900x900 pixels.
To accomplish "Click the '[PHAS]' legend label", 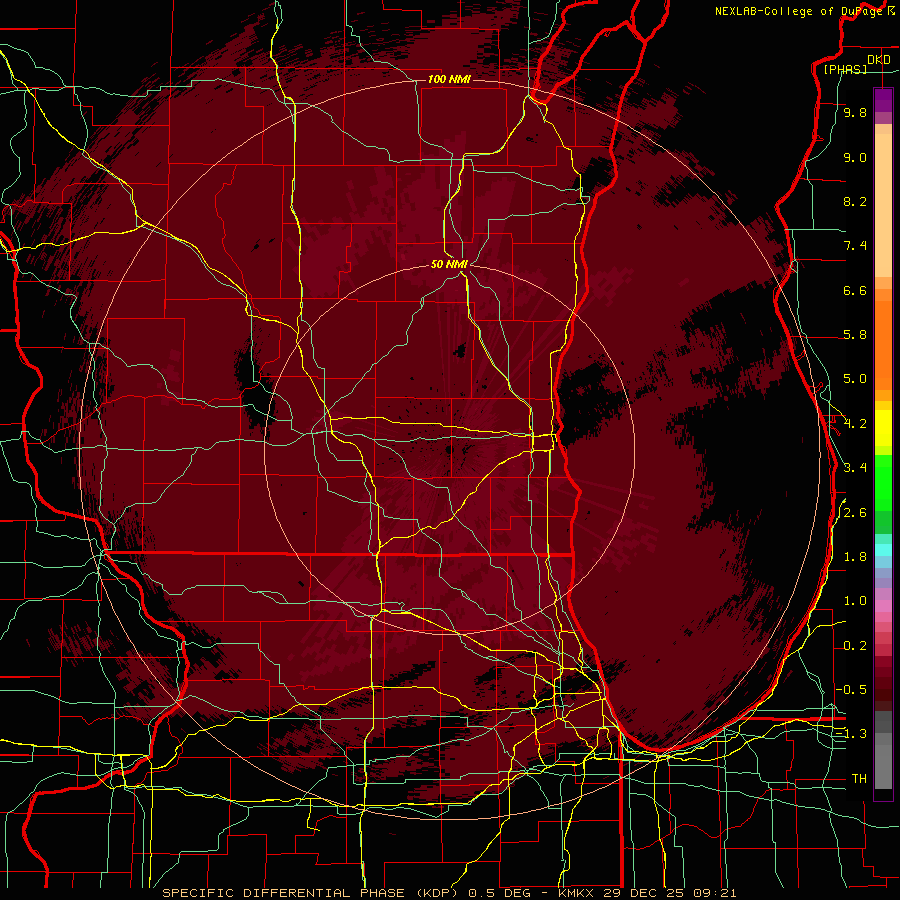I will (845, 69).
